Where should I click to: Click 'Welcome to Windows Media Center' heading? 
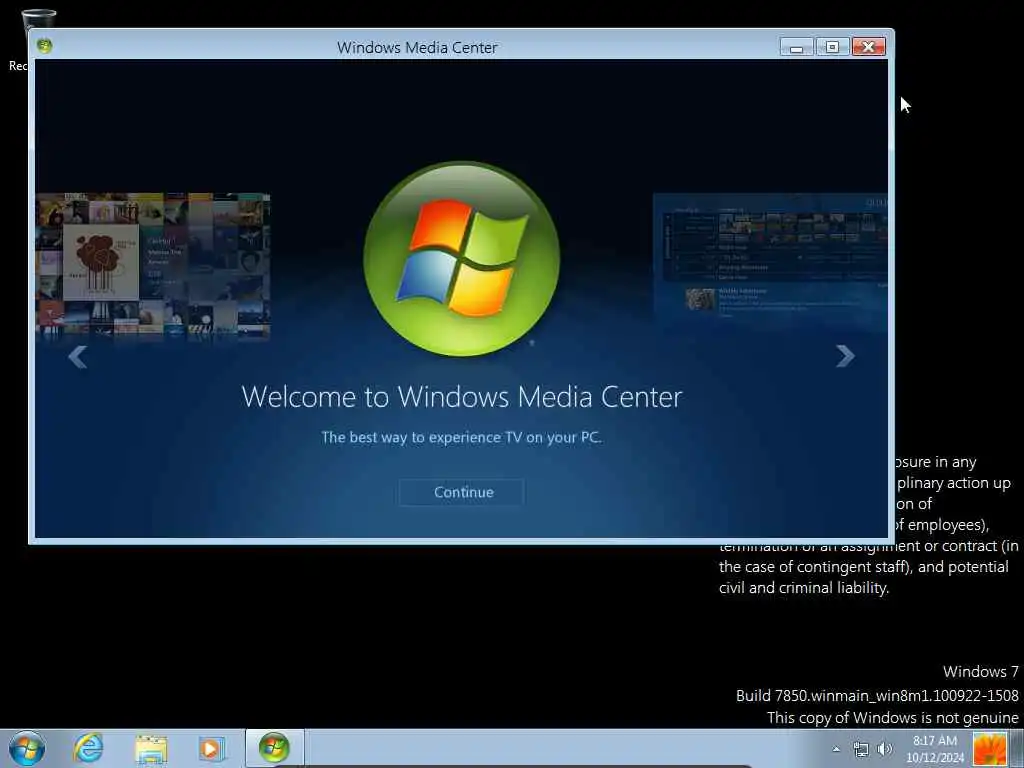[462, 397]
